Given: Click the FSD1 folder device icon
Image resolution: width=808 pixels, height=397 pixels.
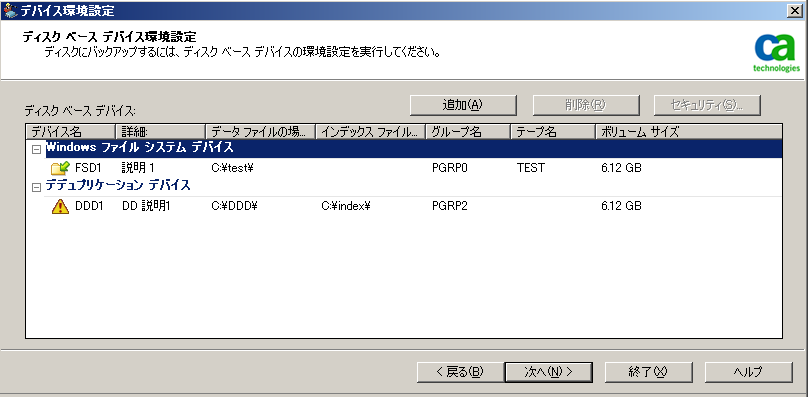Looking at the screenshot, I should [61, 168].
